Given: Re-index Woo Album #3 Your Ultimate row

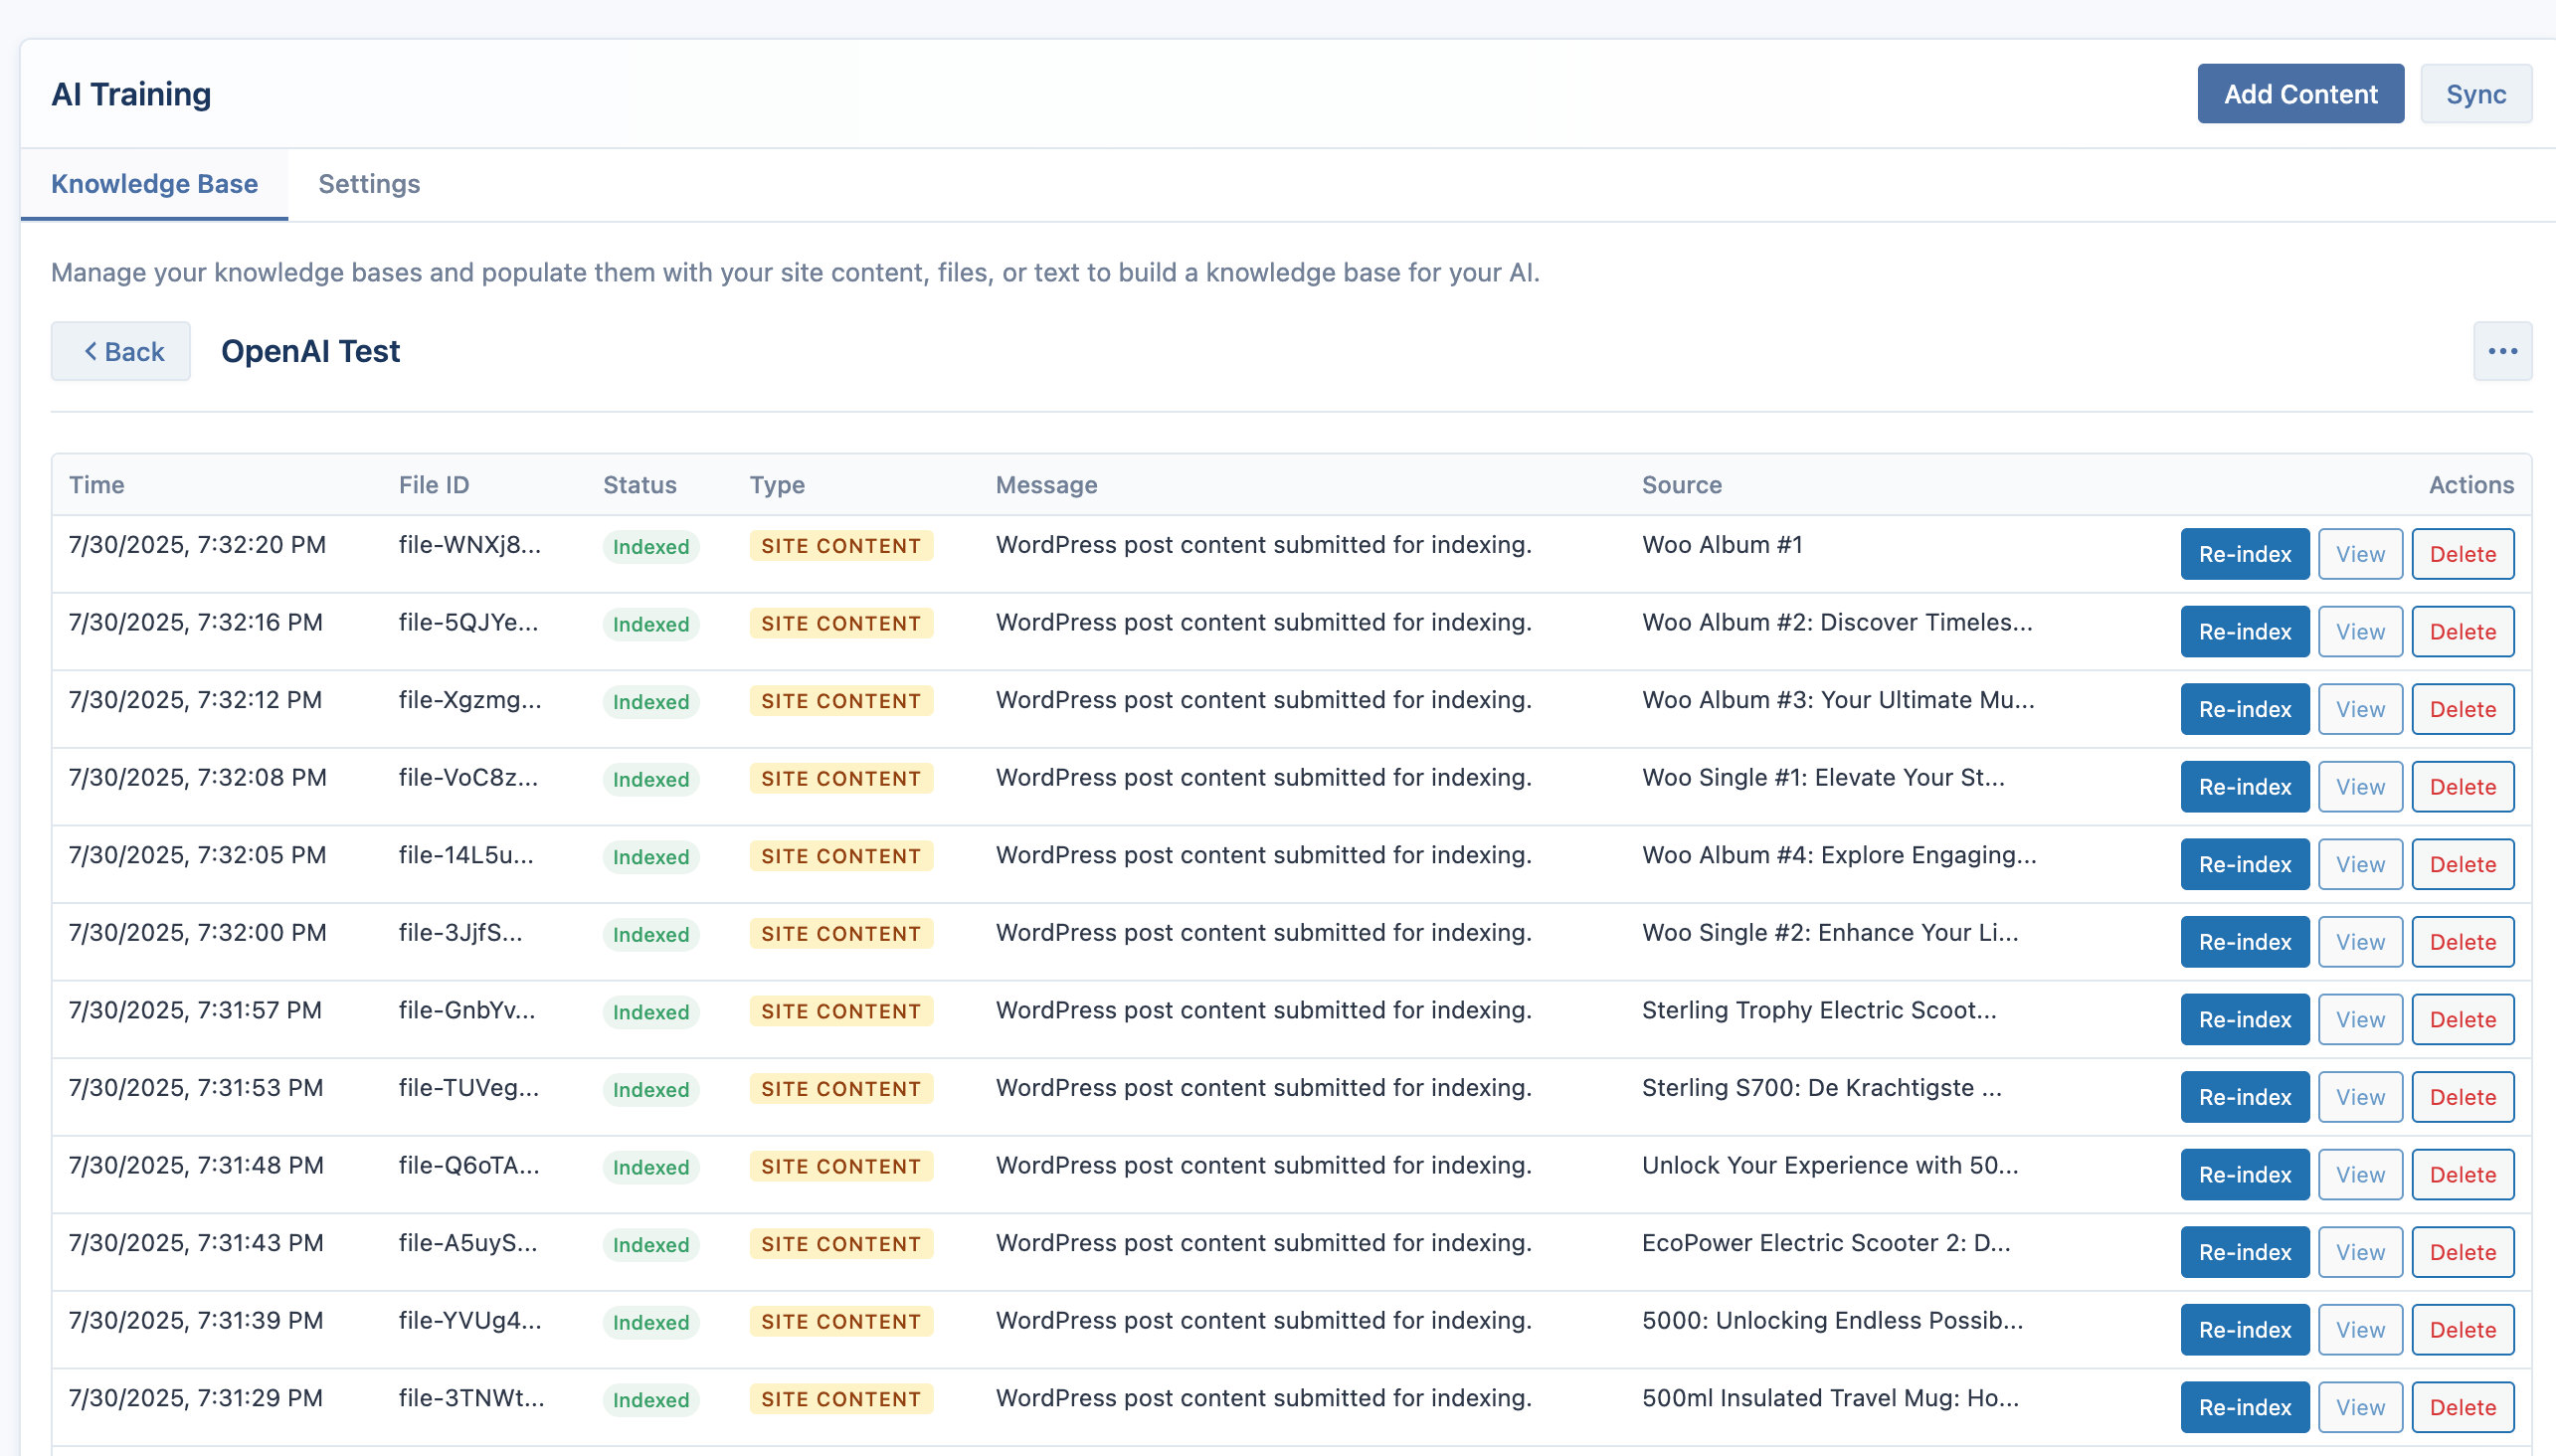Looking at the screenshot, I should tap(2245, 709).
